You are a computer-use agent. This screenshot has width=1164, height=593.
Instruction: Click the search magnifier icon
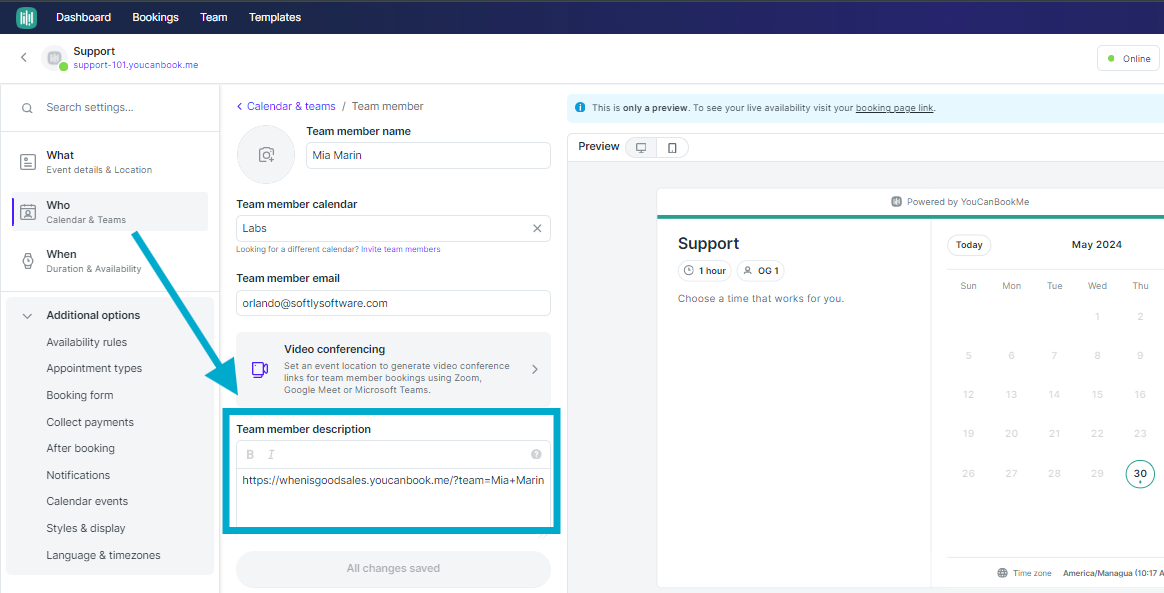pos(27,108)
